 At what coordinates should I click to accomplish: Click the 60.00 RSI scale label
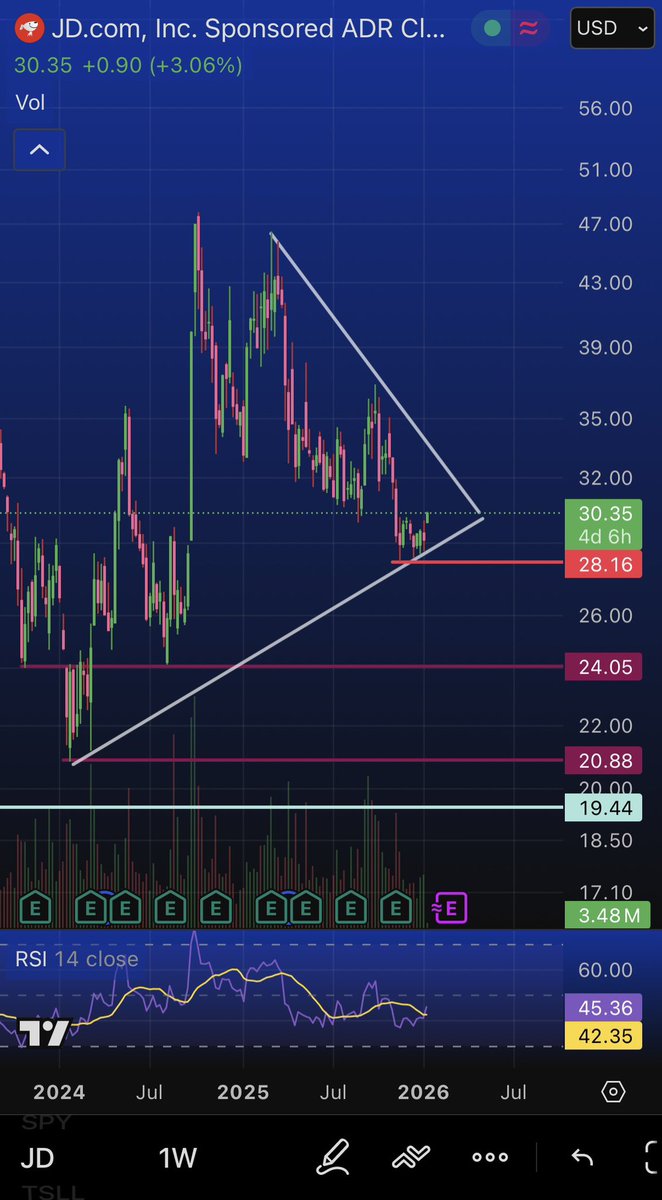[606, 970]
